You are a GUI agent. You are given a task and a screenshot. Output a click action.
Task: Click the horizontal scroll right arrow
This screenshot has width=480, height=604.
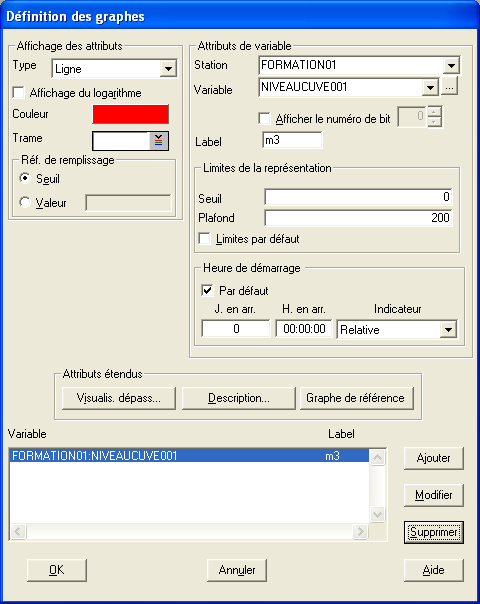pyautogui.click(x=360, y=532)
